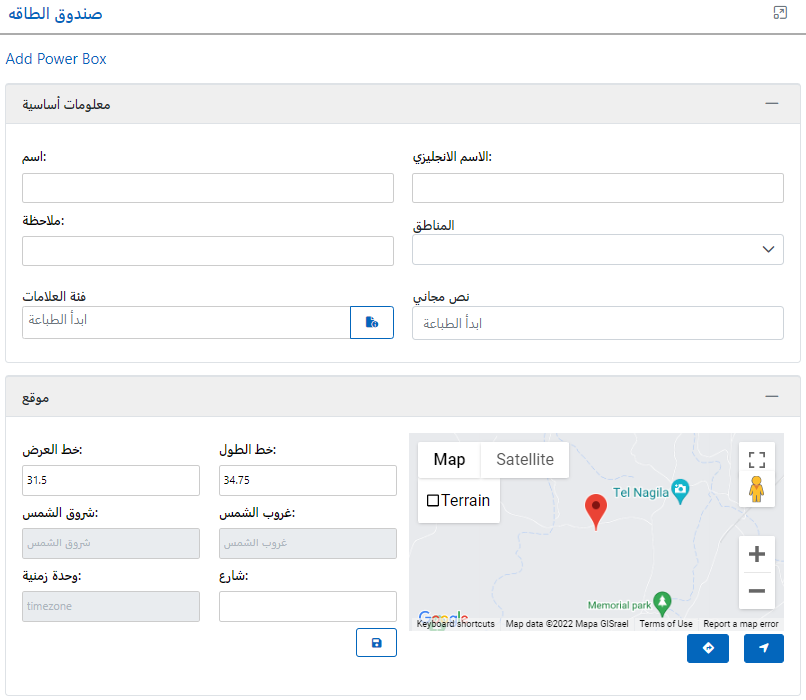The width and height of the screenshot is (806, 700).
Task: Toggle the map fullscreen view
Action: point(757,460)
